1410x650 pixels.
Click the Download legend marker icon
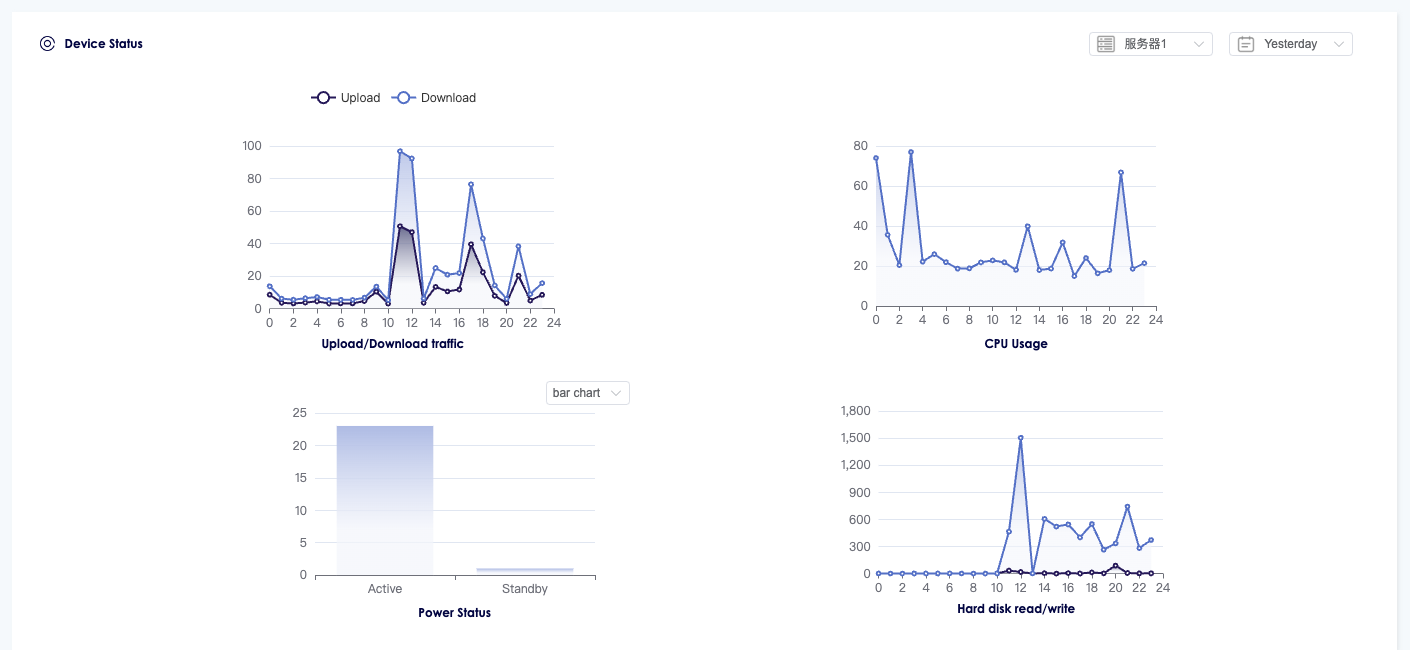pos(403,98)
